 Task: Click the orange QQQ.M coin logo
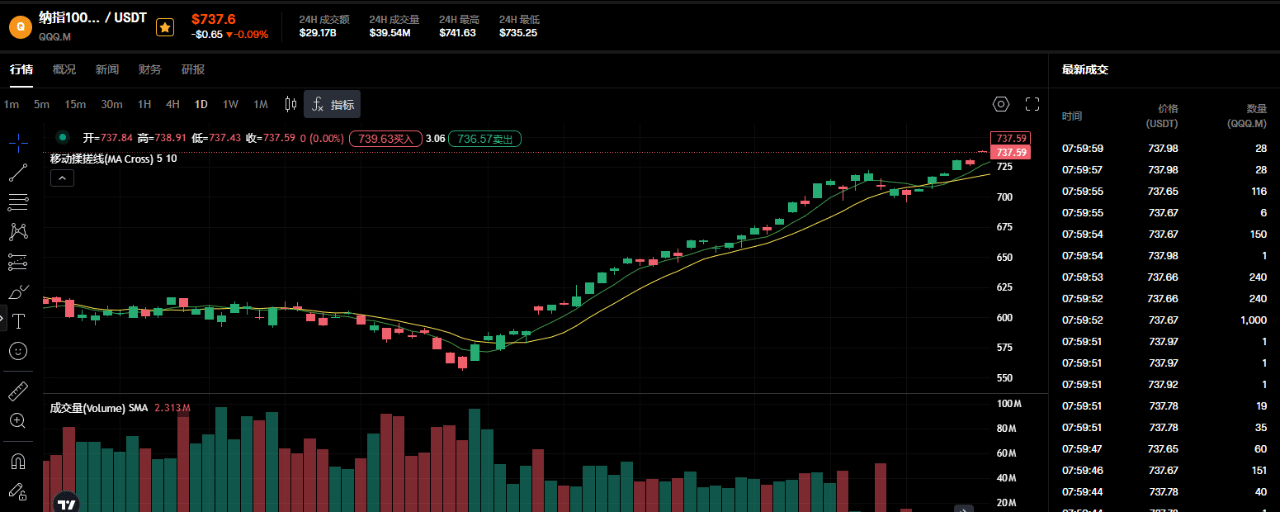point(20,27)
